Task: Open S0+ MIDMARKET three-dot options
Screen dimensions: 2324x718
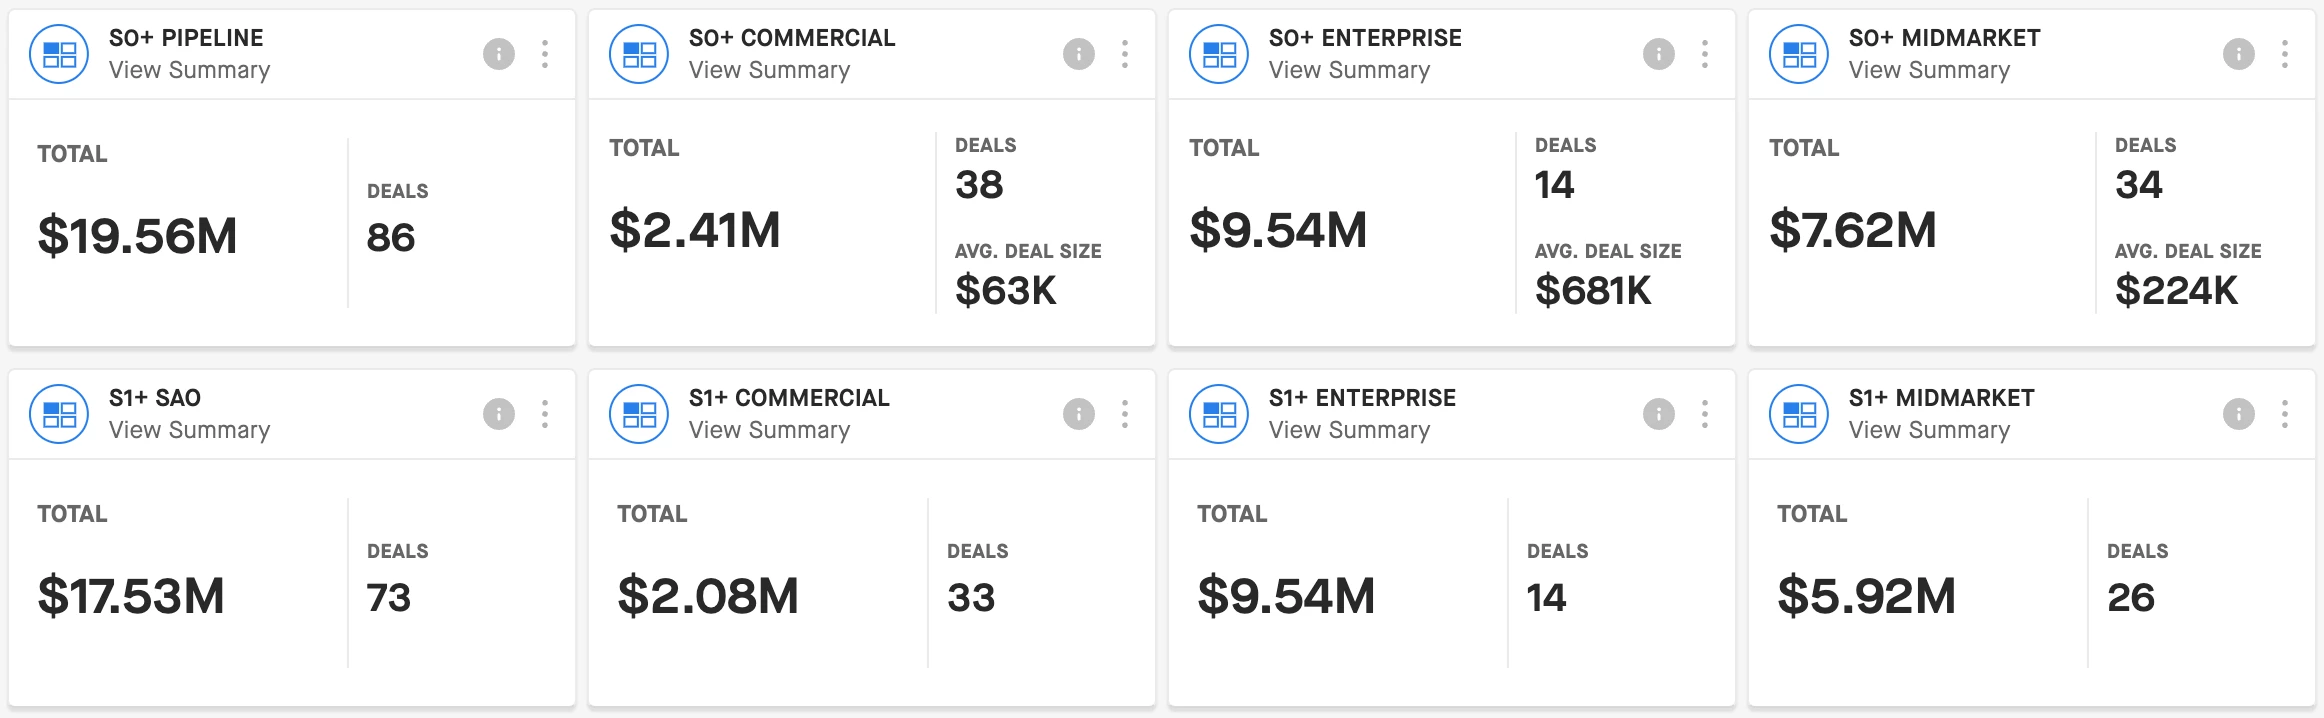Action: click(x=2285, y=54)
